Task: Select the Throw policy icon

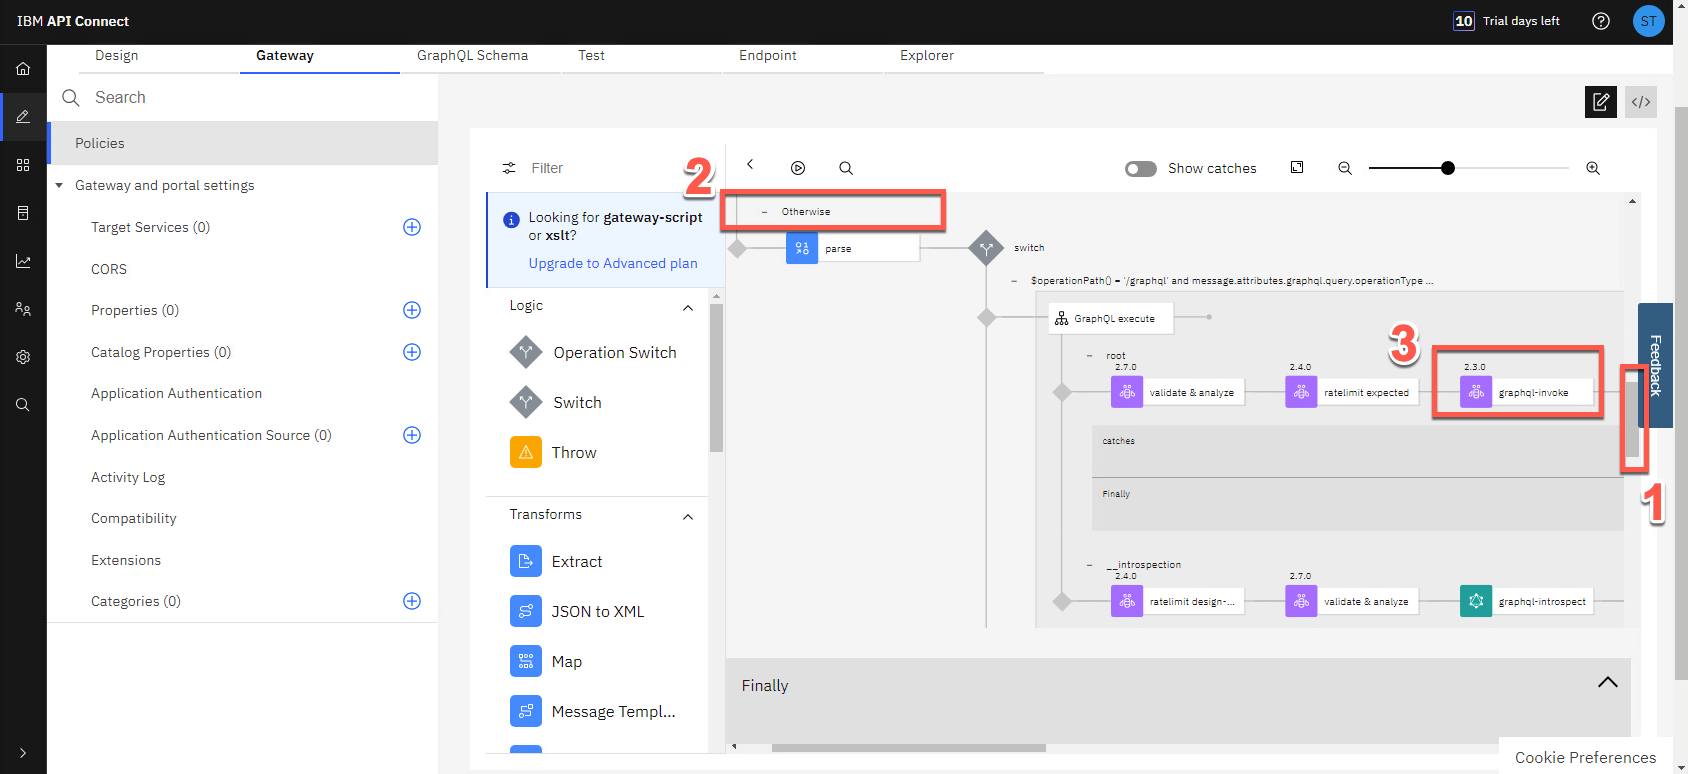Action: (x=526, y=452)
